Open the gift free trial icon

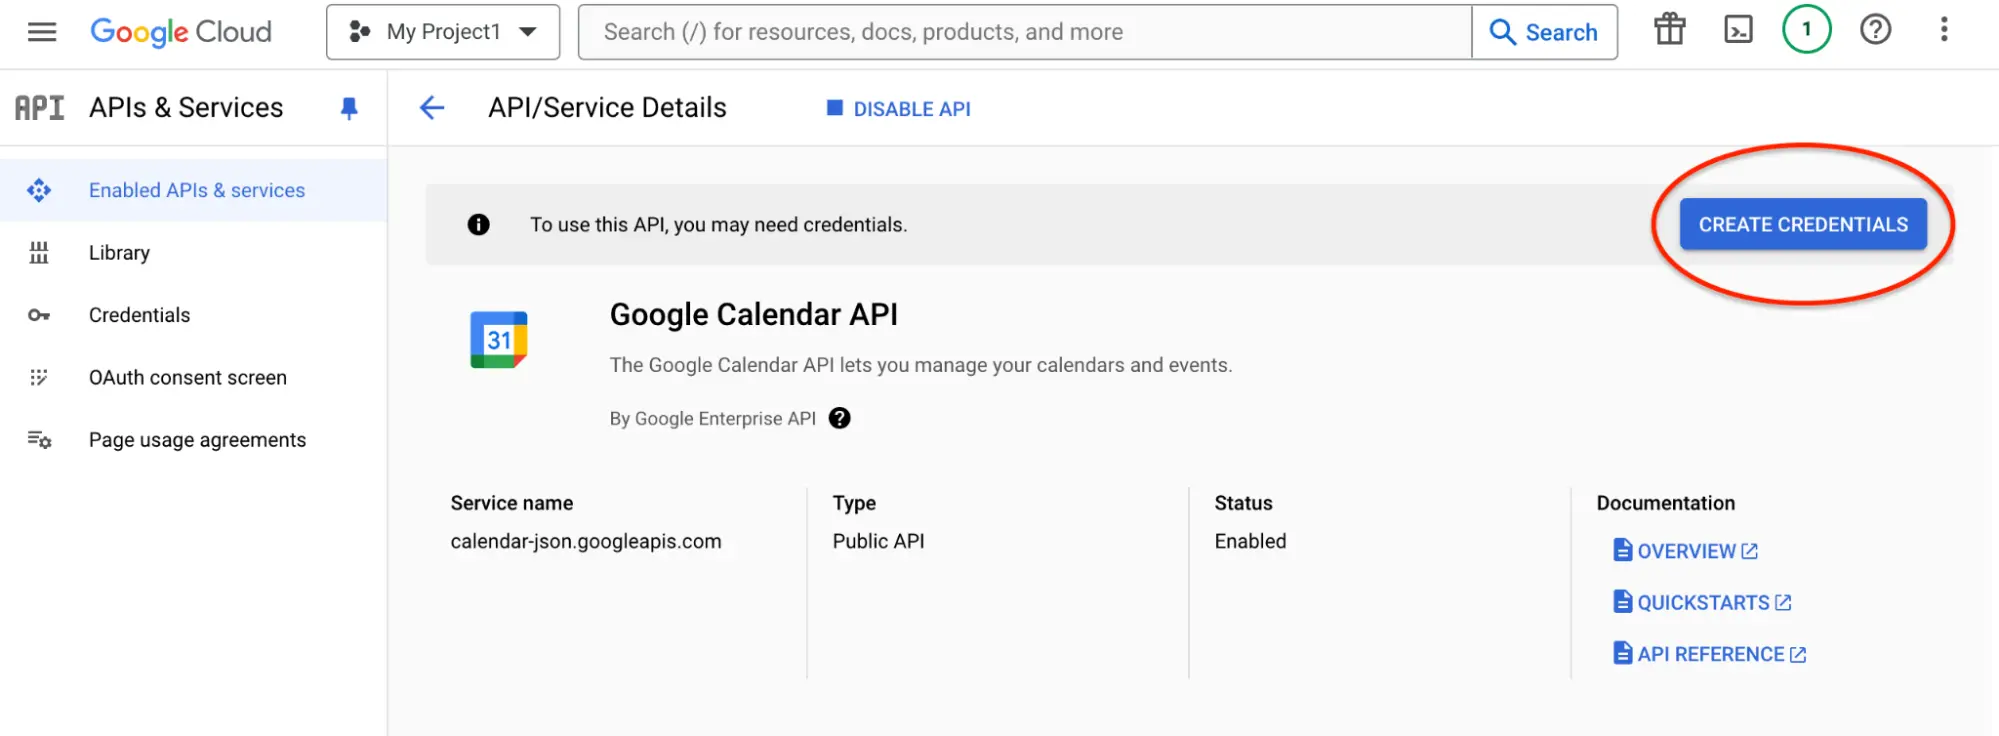(x=1670, y=30)
